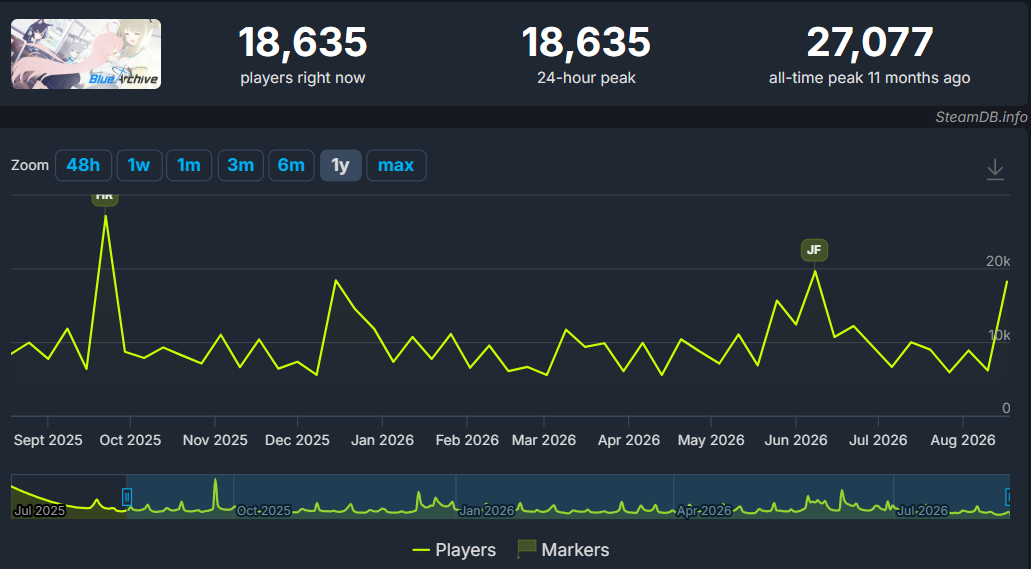
Task: Click the selected range in the navigator
Action: [x=567, y=496]
